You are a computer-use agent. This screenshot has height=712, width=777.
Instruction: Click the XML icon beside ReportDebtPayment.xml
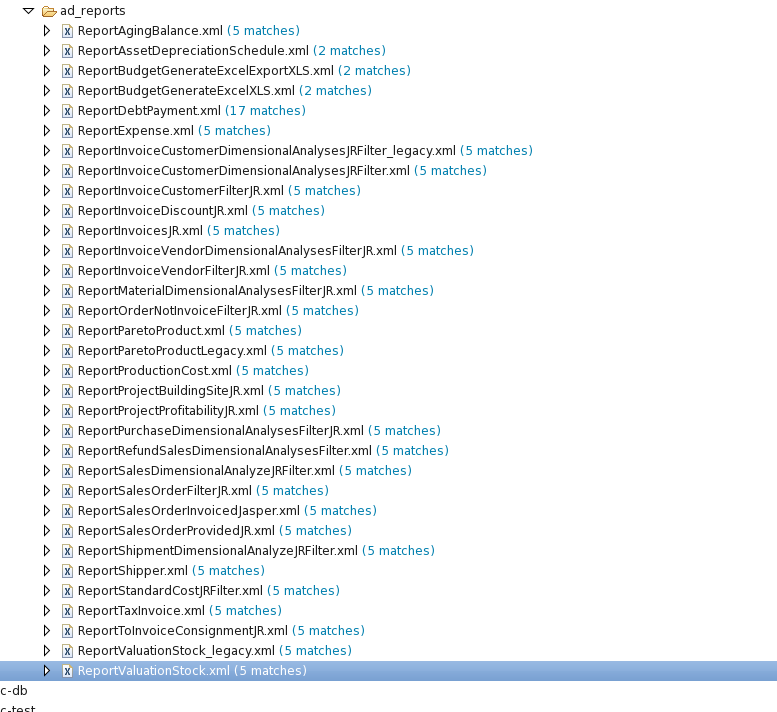67,111
